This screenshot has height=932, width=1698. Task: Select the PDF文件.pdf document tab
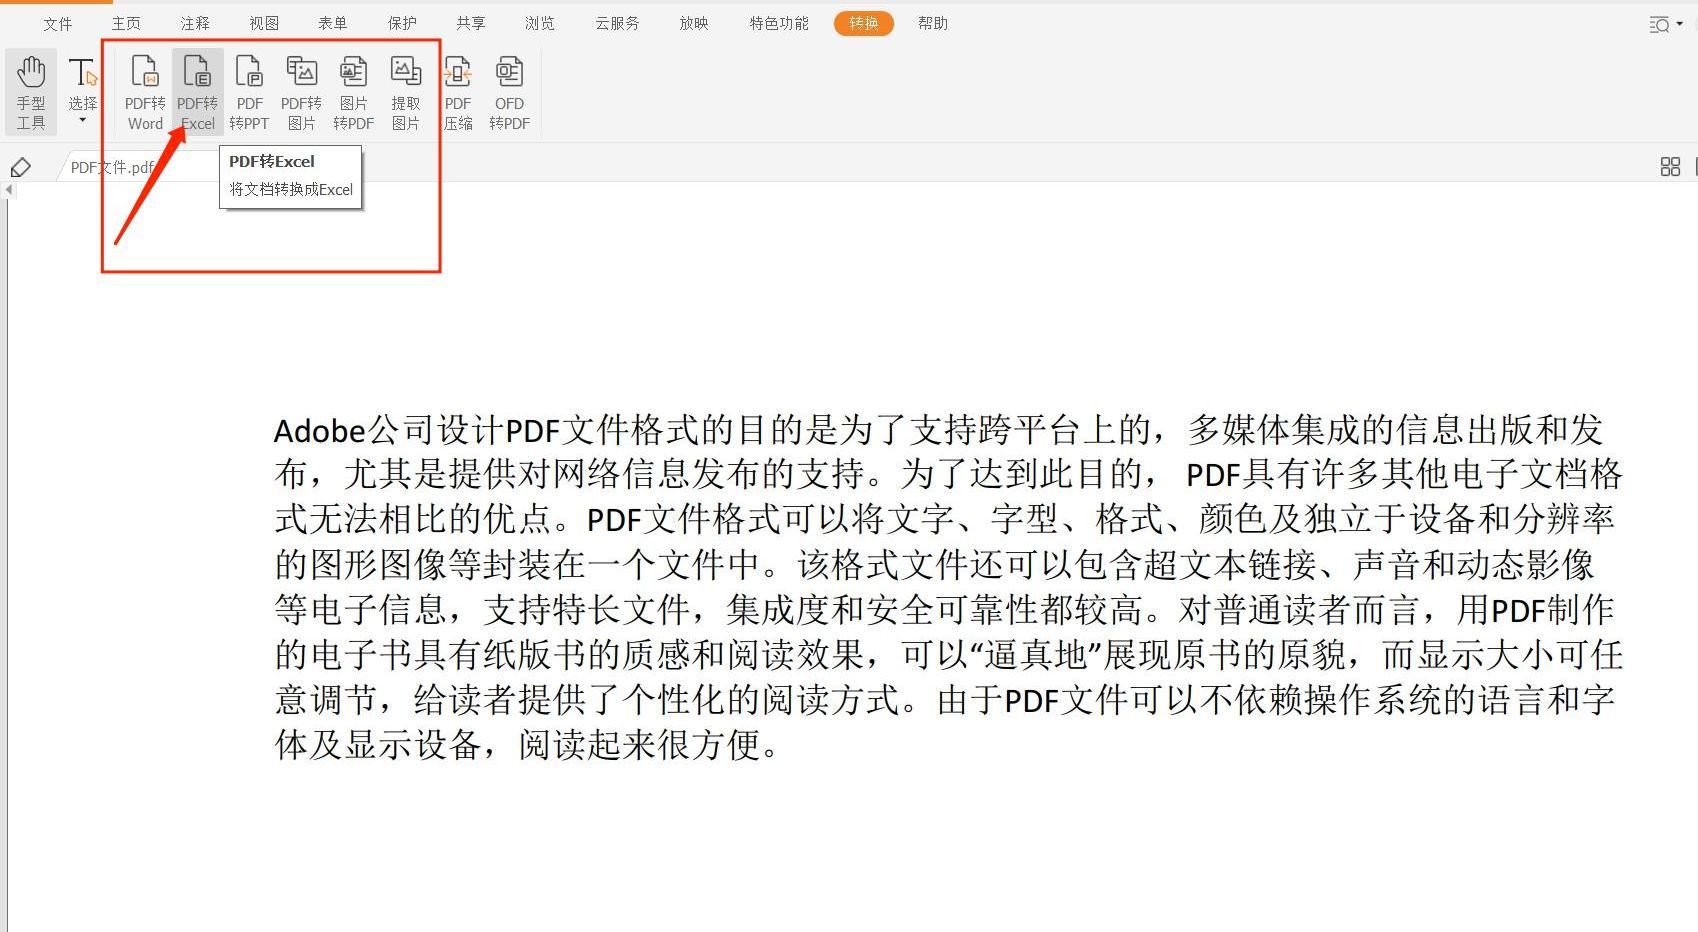pyautogui.click(x=112, y=167)
